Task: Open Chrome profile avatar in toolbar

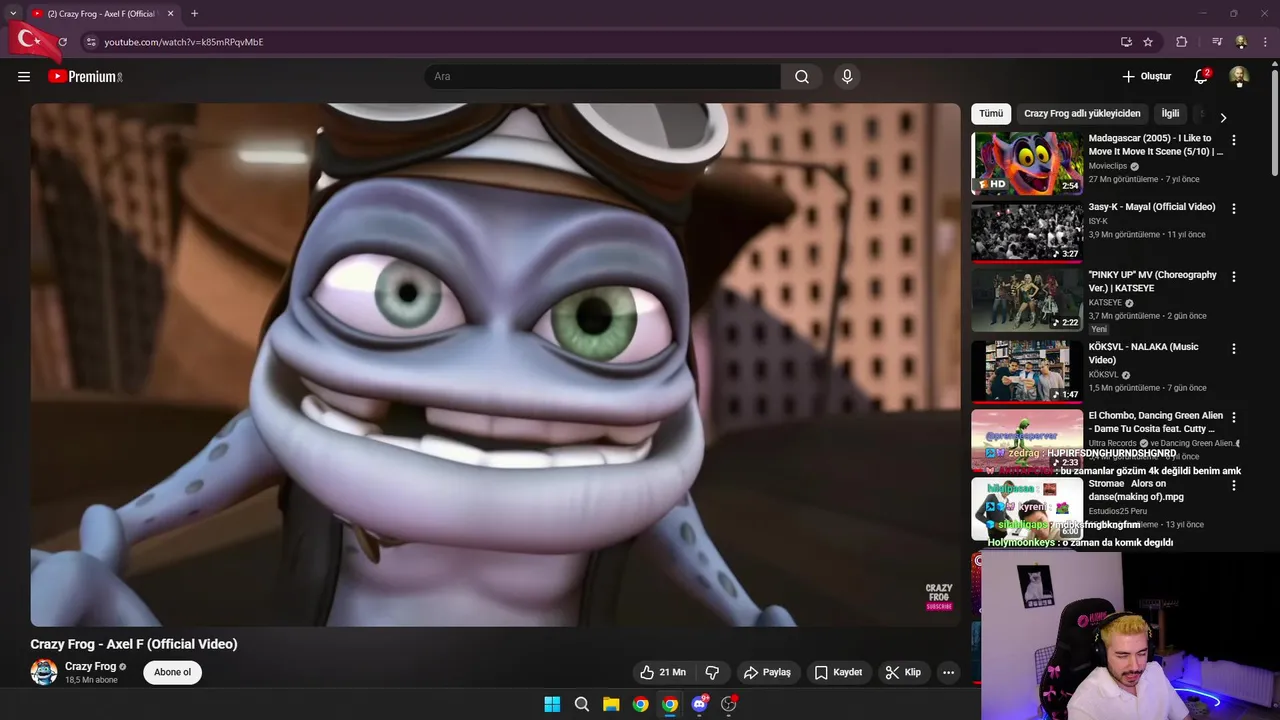Action: (1241, 42)
